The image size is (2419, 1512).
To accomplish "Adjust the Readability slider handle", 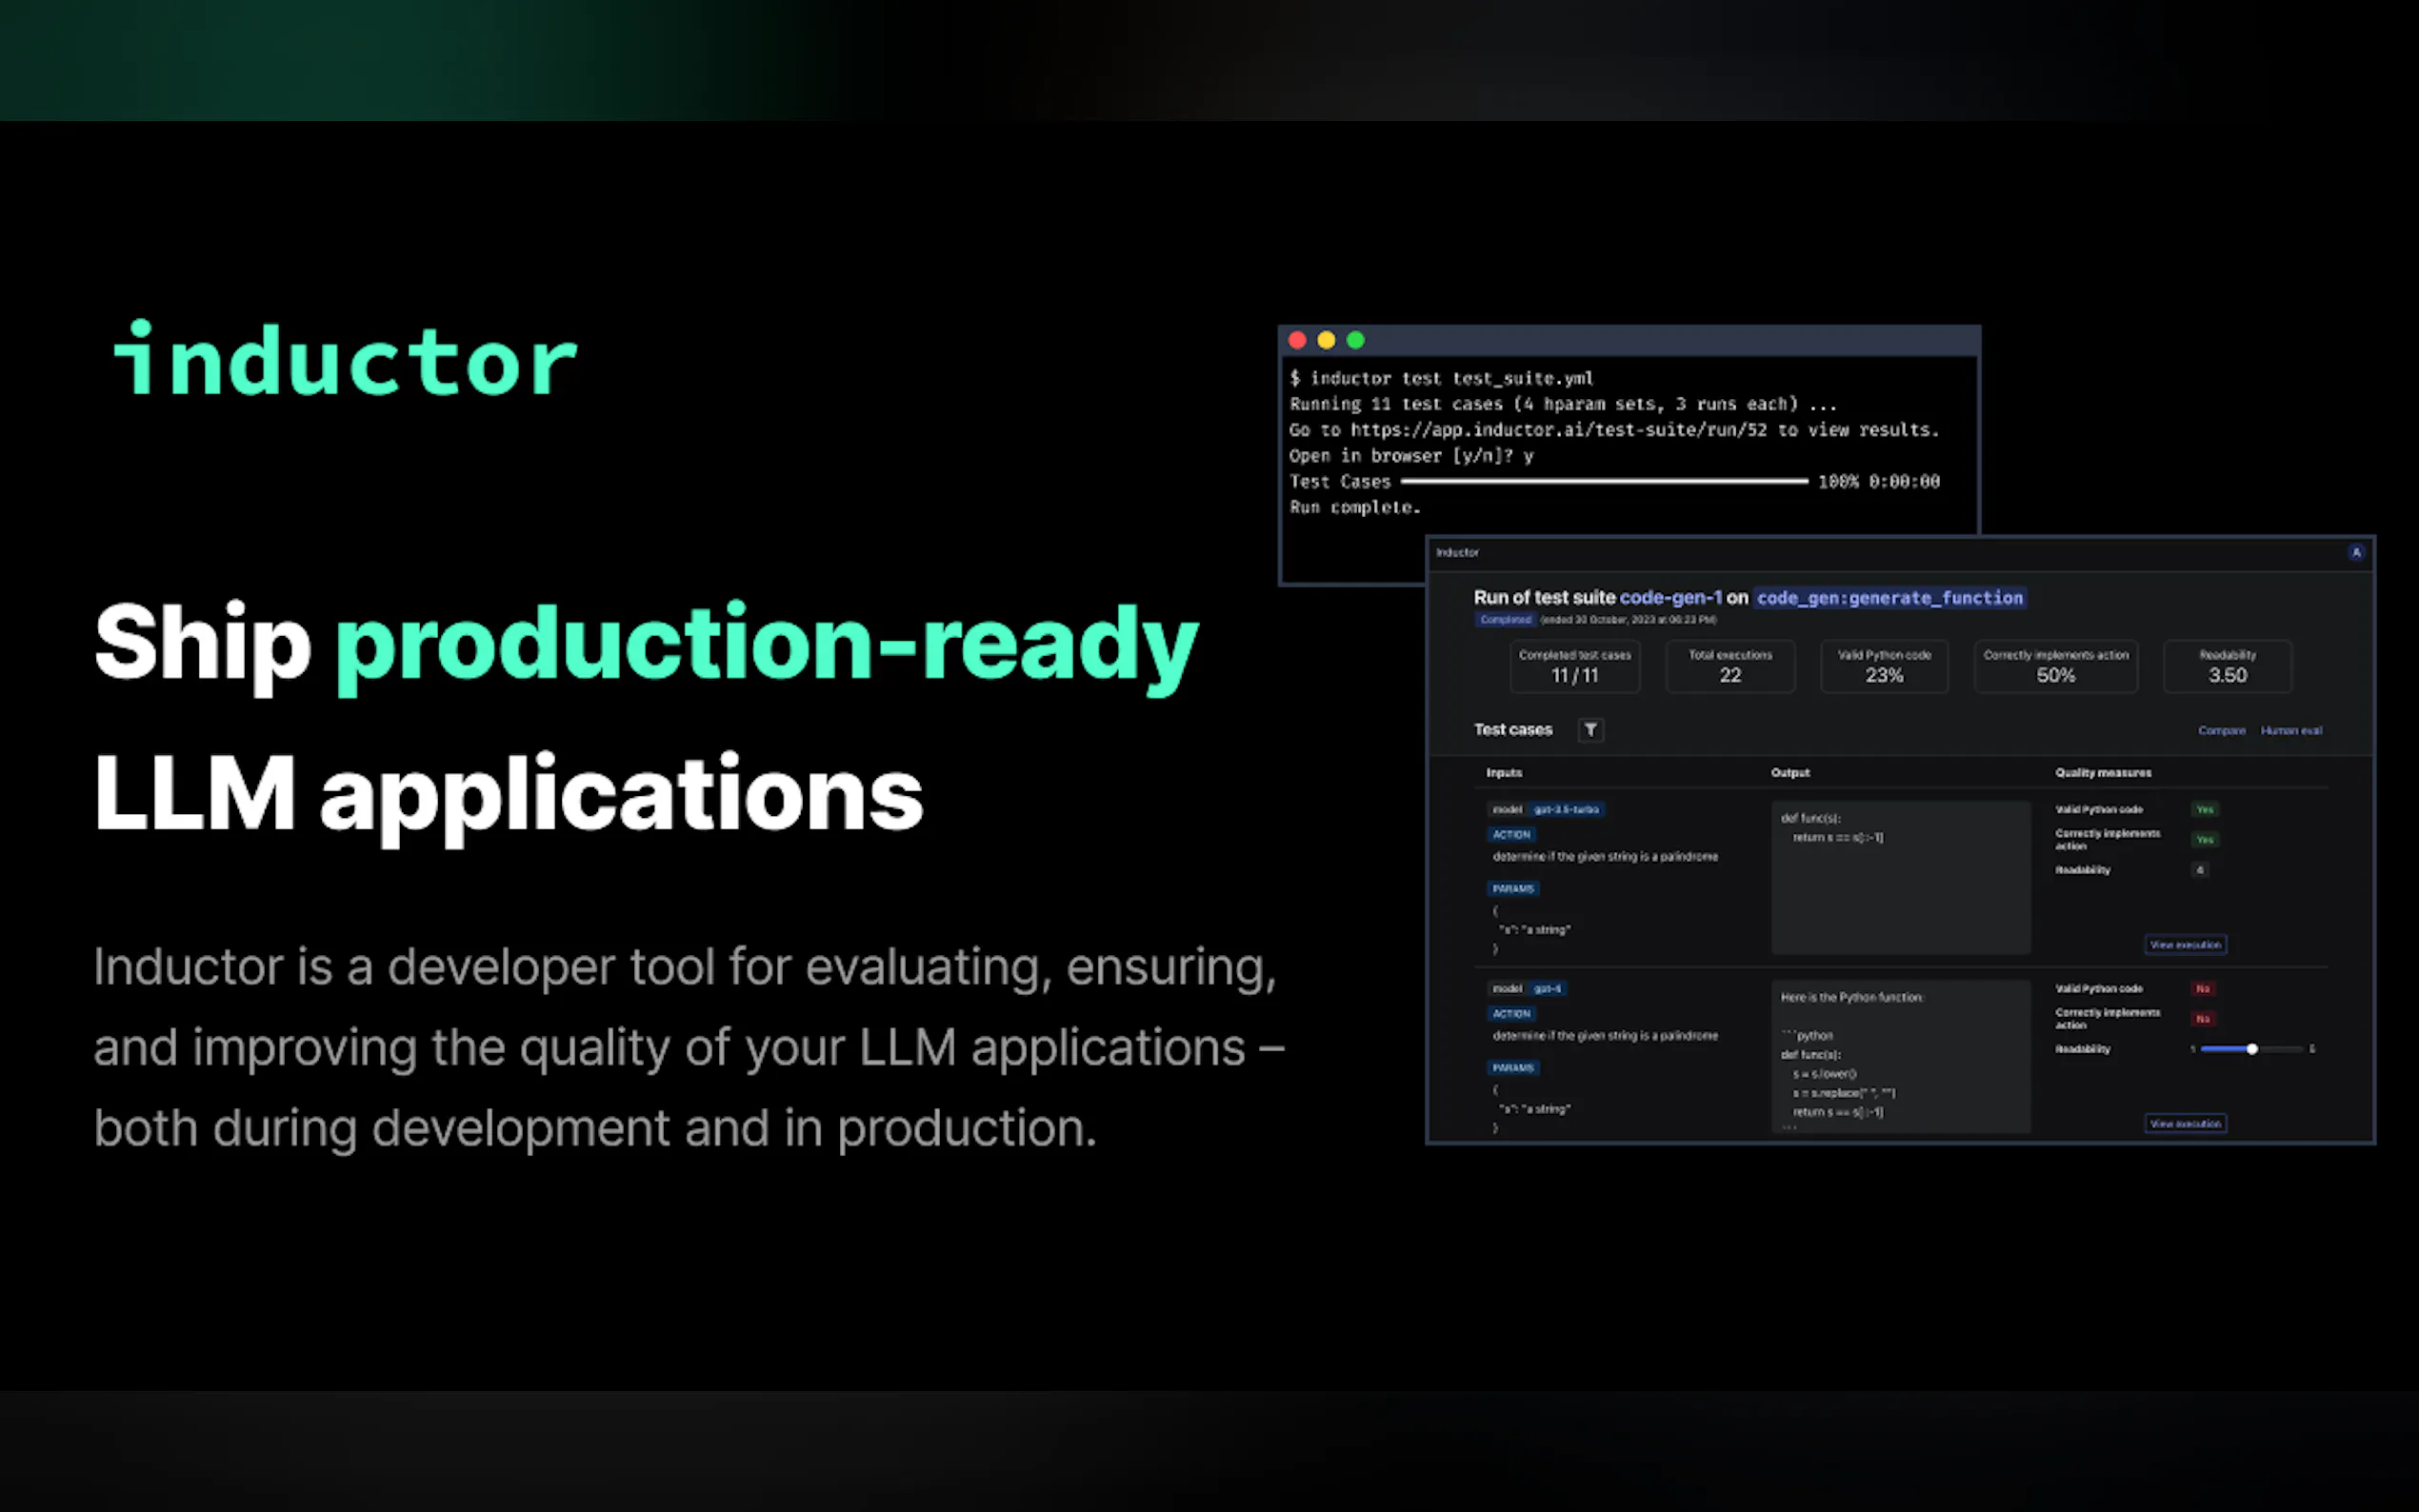I will pos(2252,1049).
